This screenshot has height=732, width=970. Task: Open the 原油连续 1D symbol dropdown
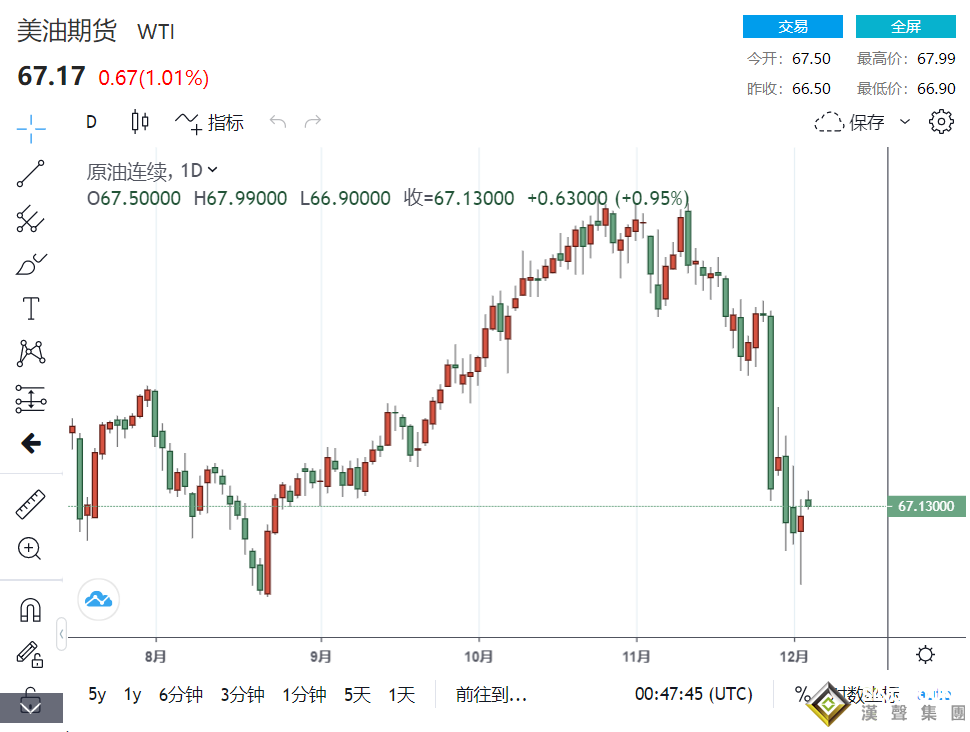[x=152, y=171]
